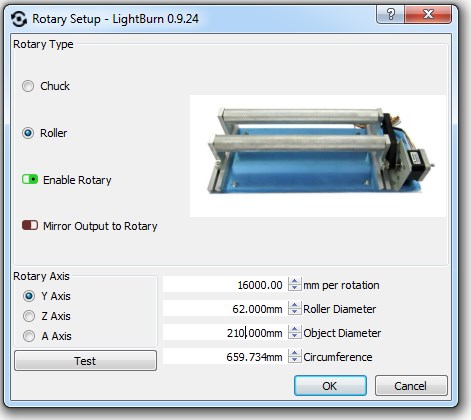The width and height of the screenshot is (471, 420).
Task: Increase Object Diameter with up arrow
Action: click(x=294, y=329)
